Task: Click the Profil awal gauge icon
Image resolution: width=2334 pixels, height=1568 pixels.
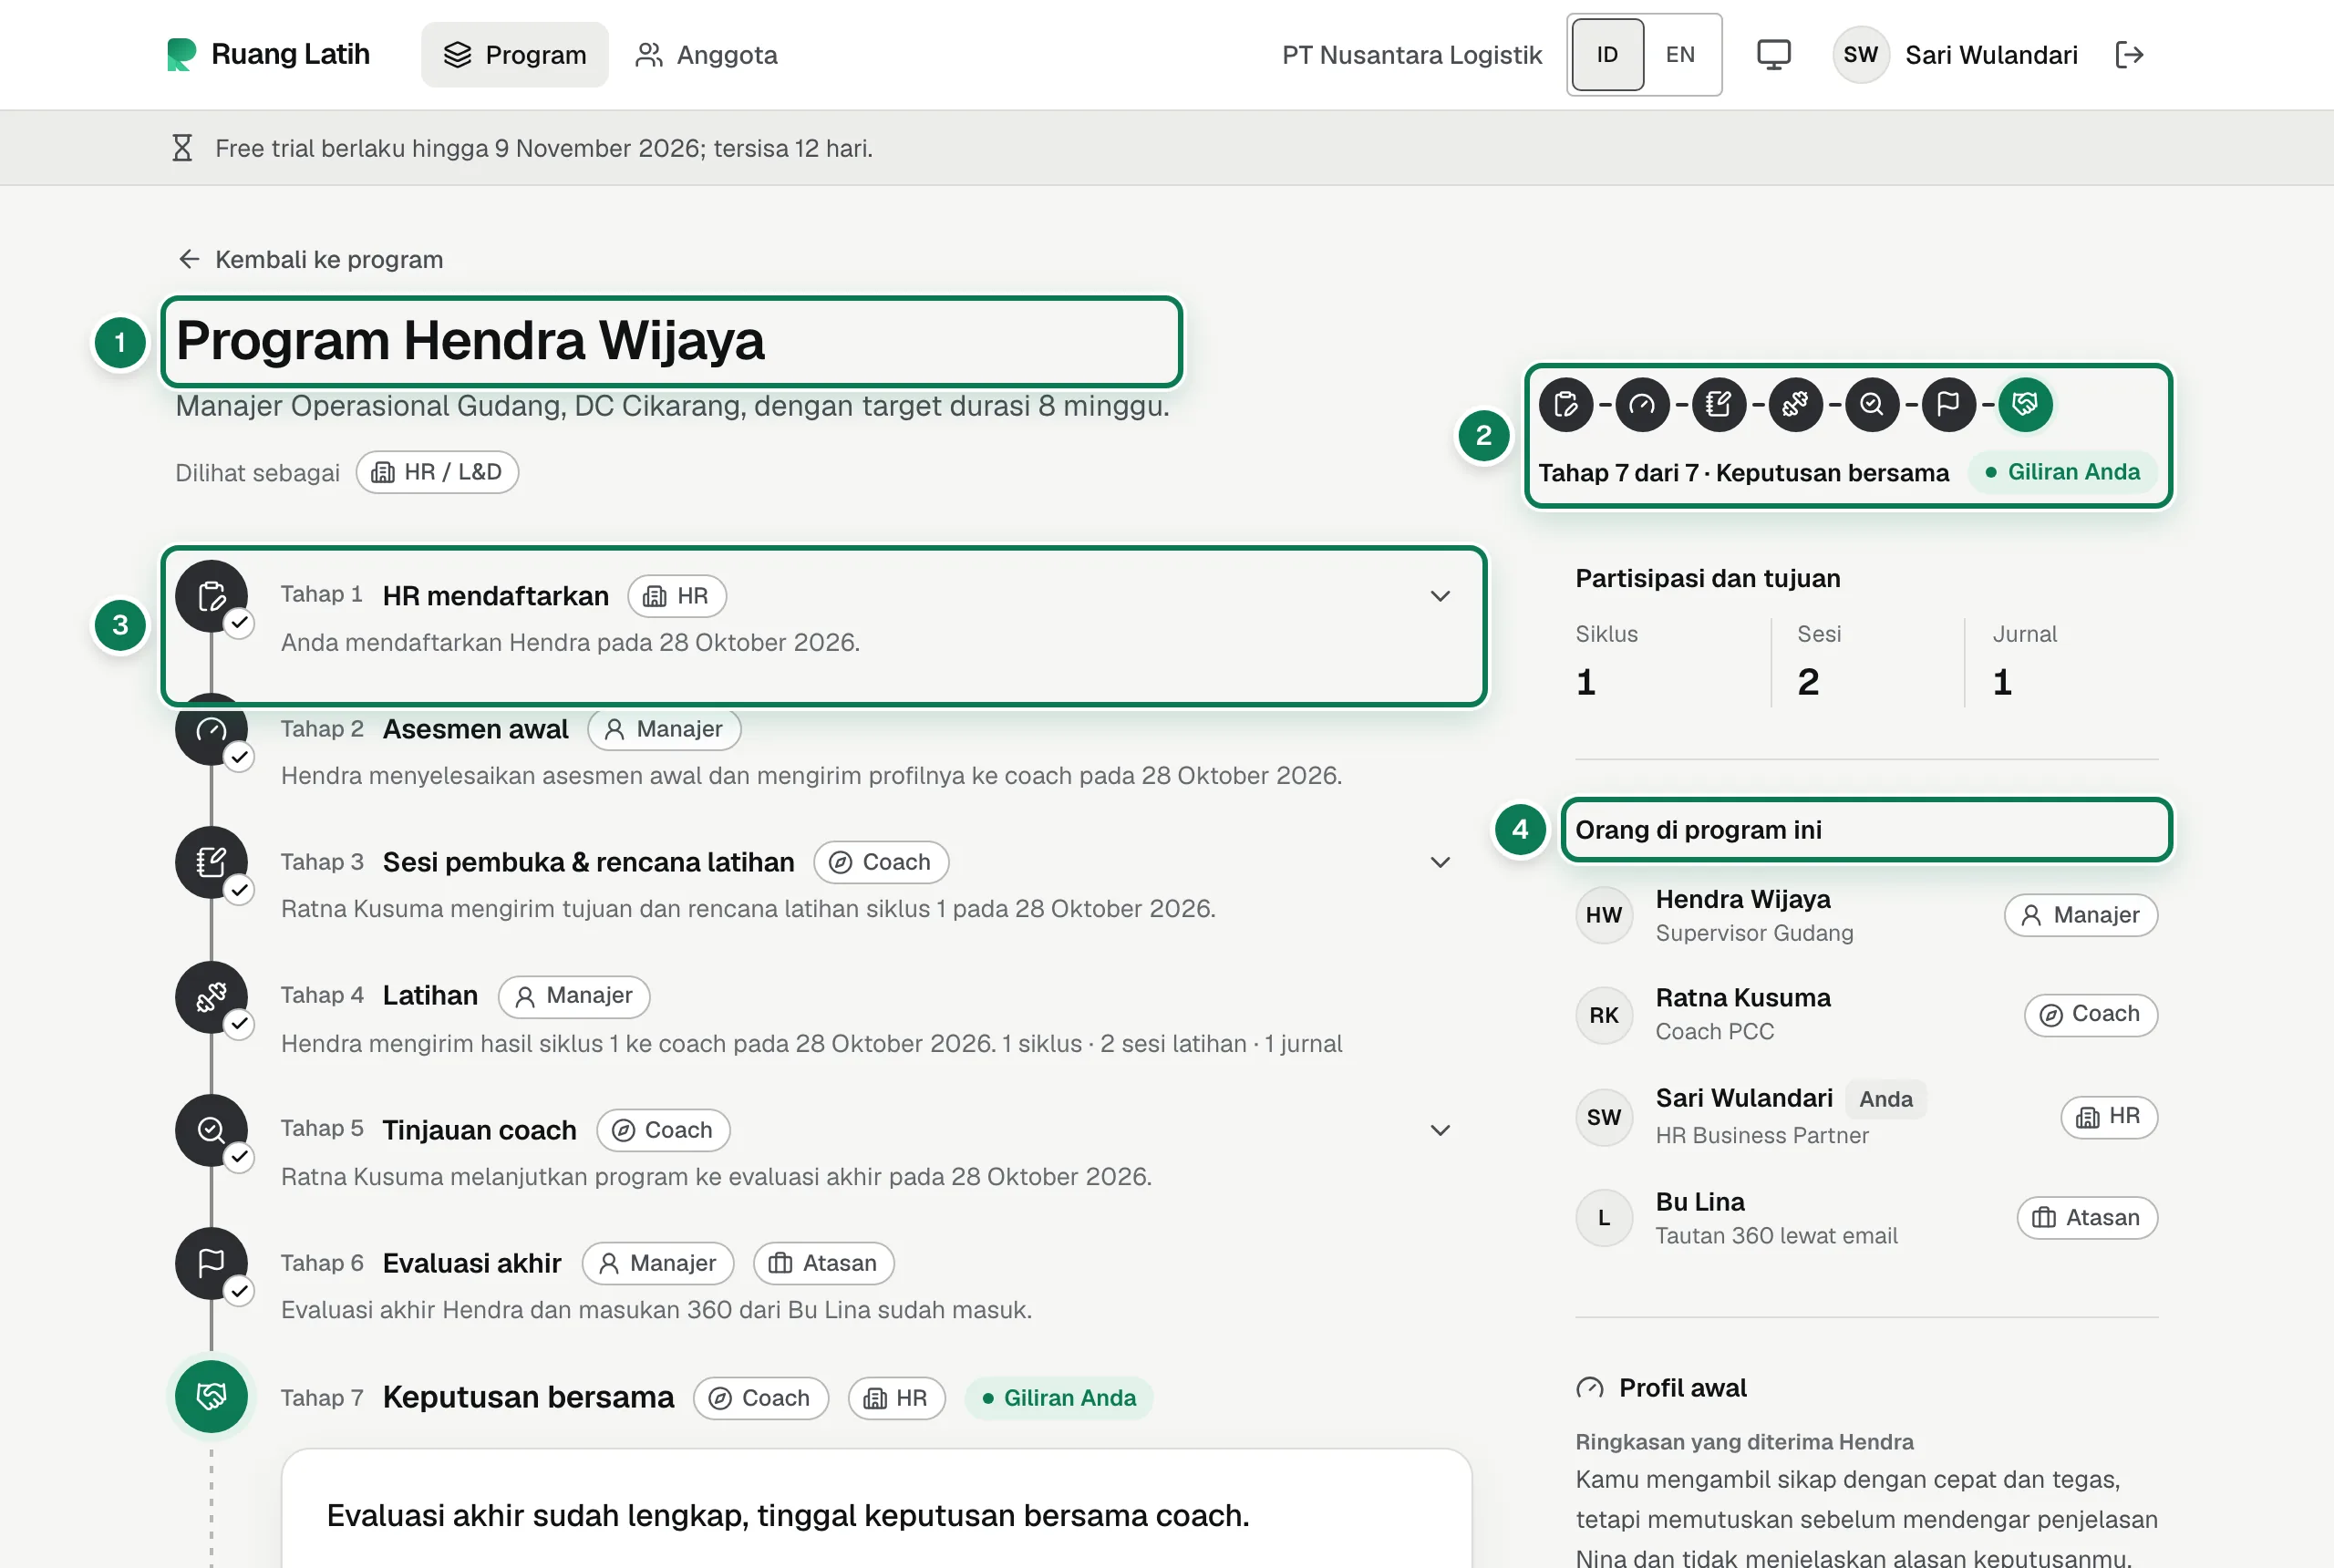Action: tap(1589, 1388)
